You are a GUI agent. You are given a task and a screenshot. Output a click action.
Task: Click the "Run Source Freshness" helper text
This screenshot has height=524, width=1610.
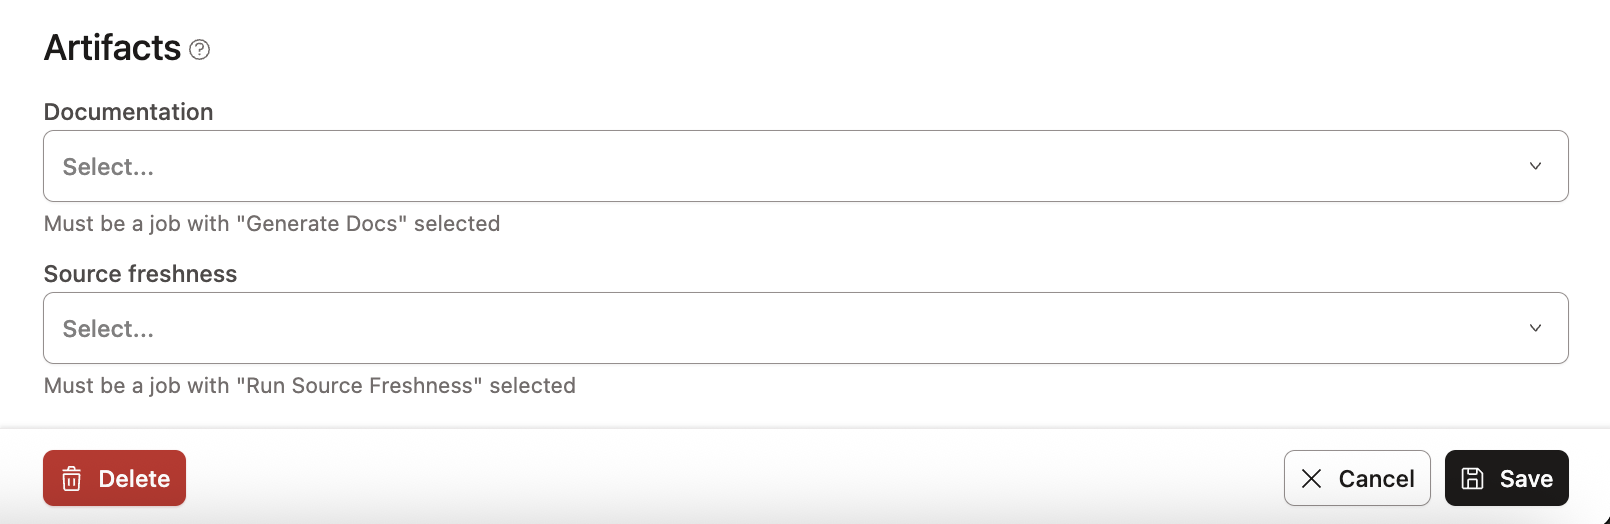310,386
